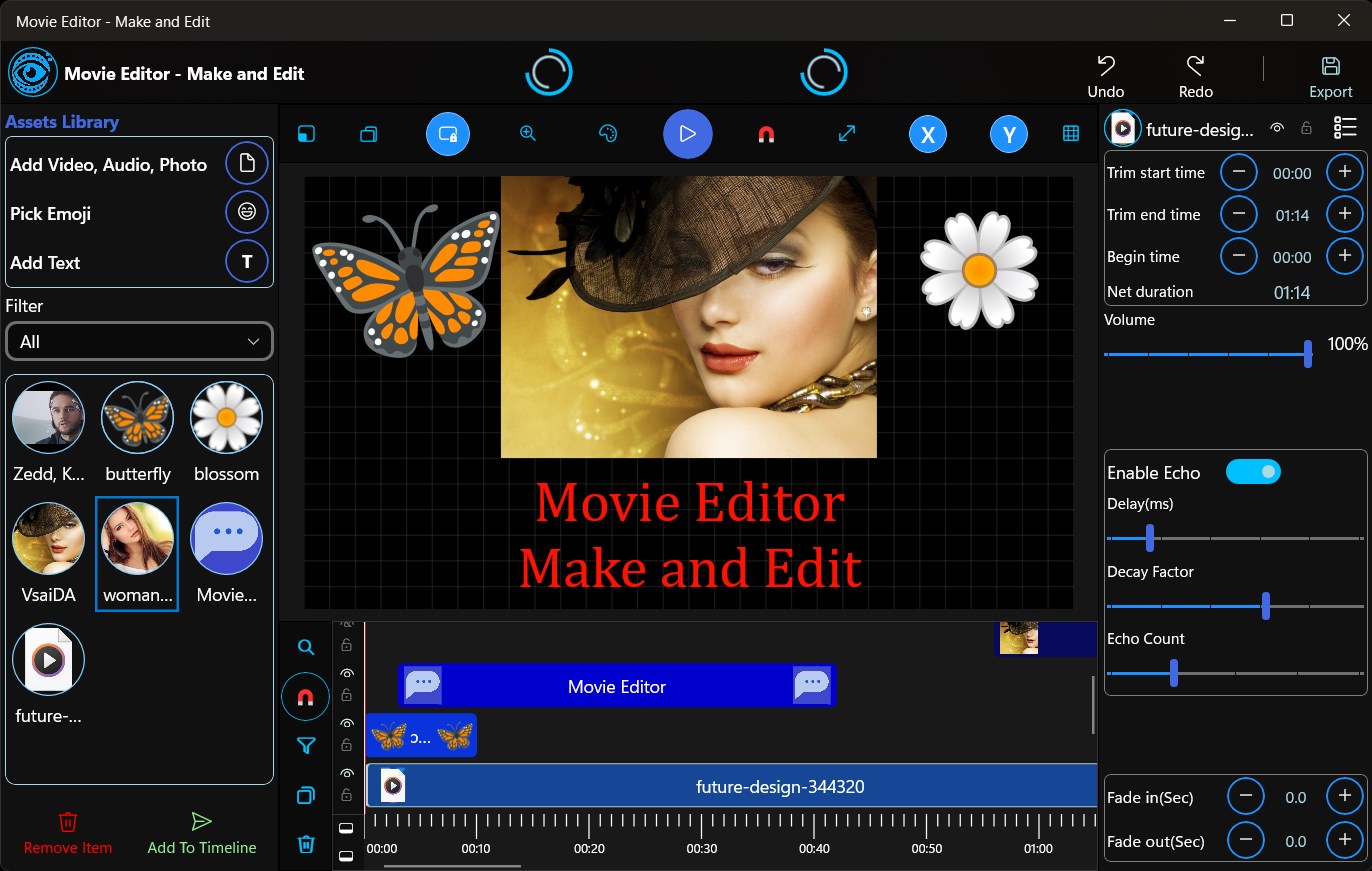Click Export in the top bar
Screen dimensions: 1372x871
point(1330,74)
